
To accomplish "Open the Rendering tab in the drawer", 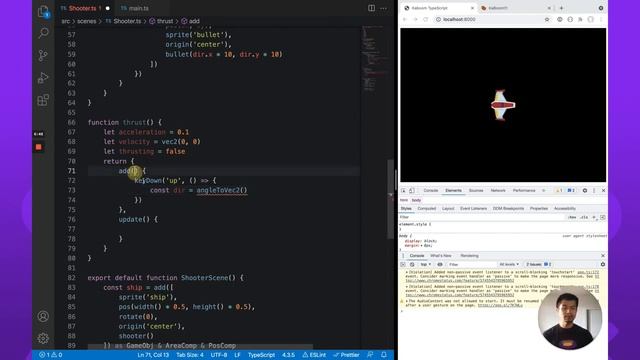I will click(x=469, y=256).
